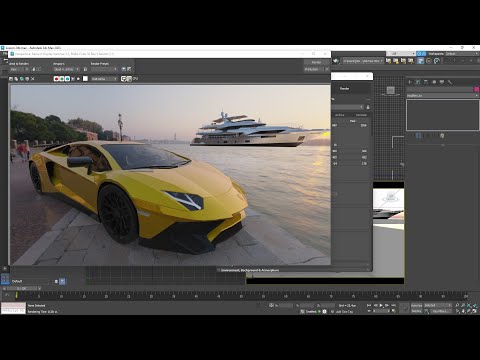The image size is (480, 360).
Task: Click the fourth render teapot toolbar icon
Action: [411, 61]
